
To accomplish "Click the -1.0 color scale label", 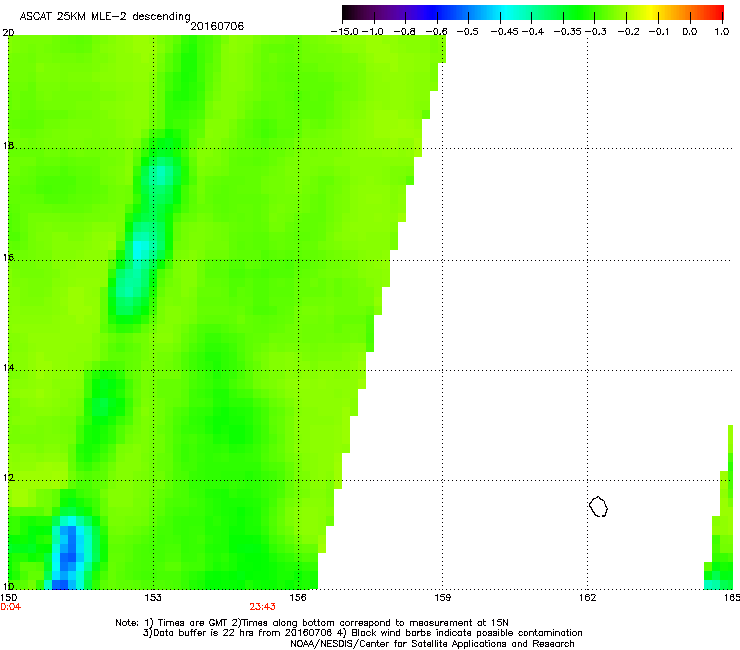I will pos(372,32).
